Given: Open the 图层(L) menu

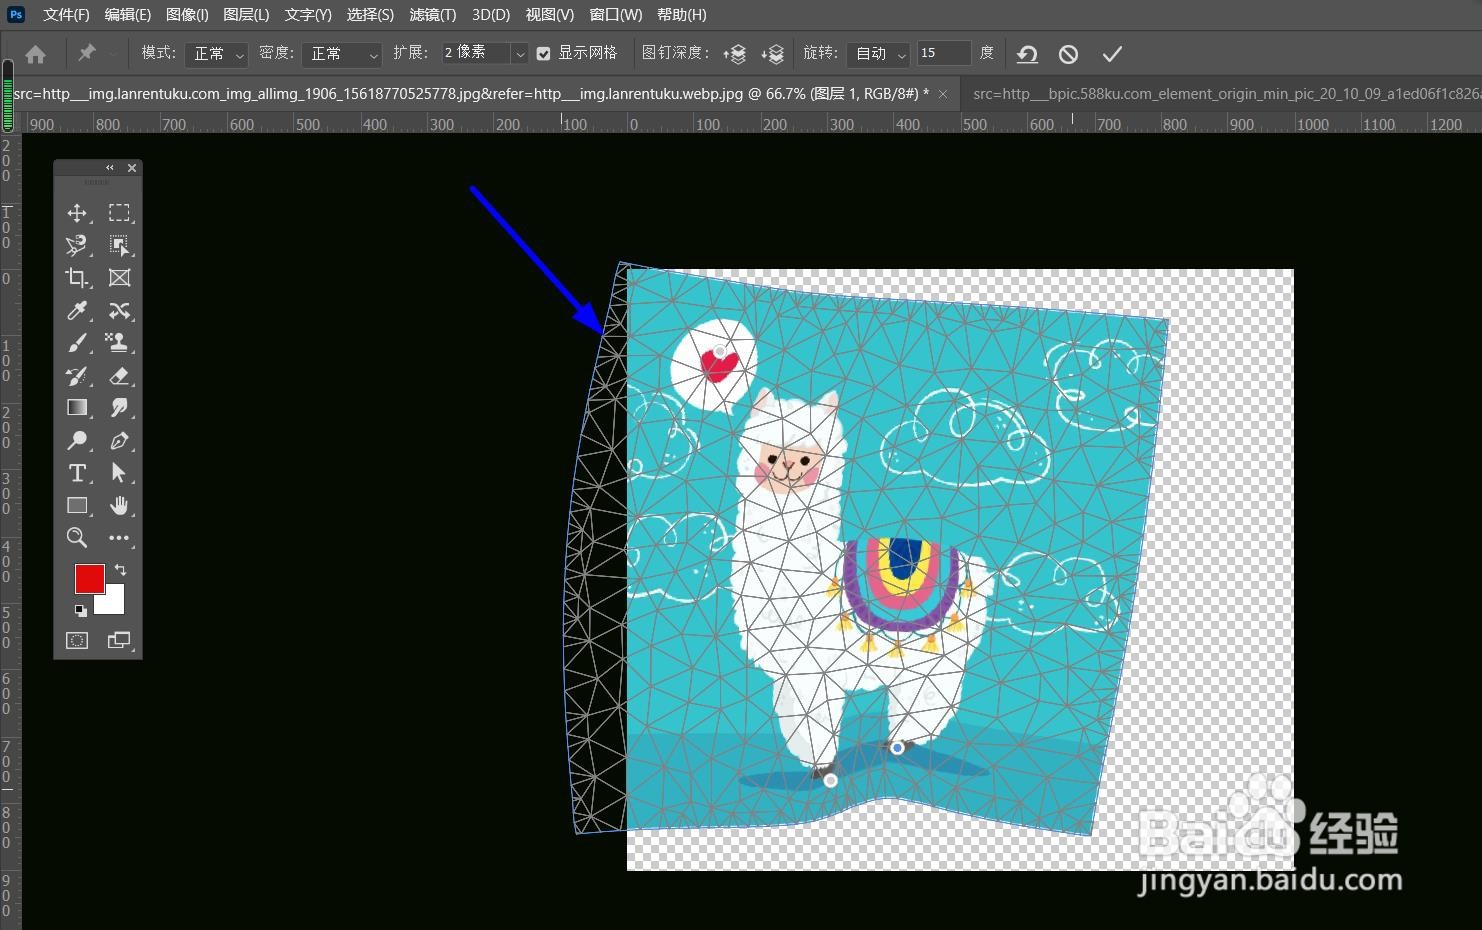Looking at the screenshot, I should click(x=246, y=14).
